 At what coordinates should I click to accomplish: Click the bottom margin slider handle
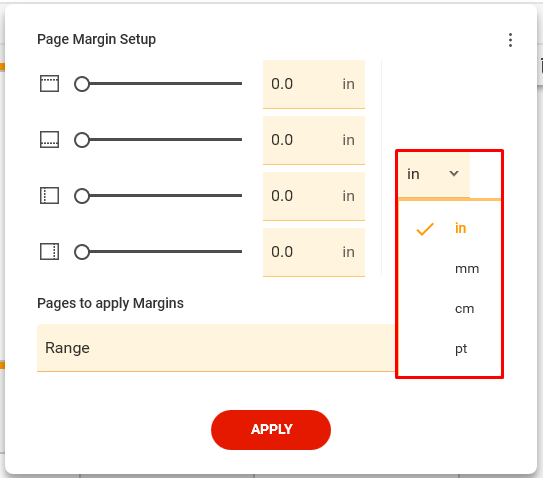pos(82,140)
